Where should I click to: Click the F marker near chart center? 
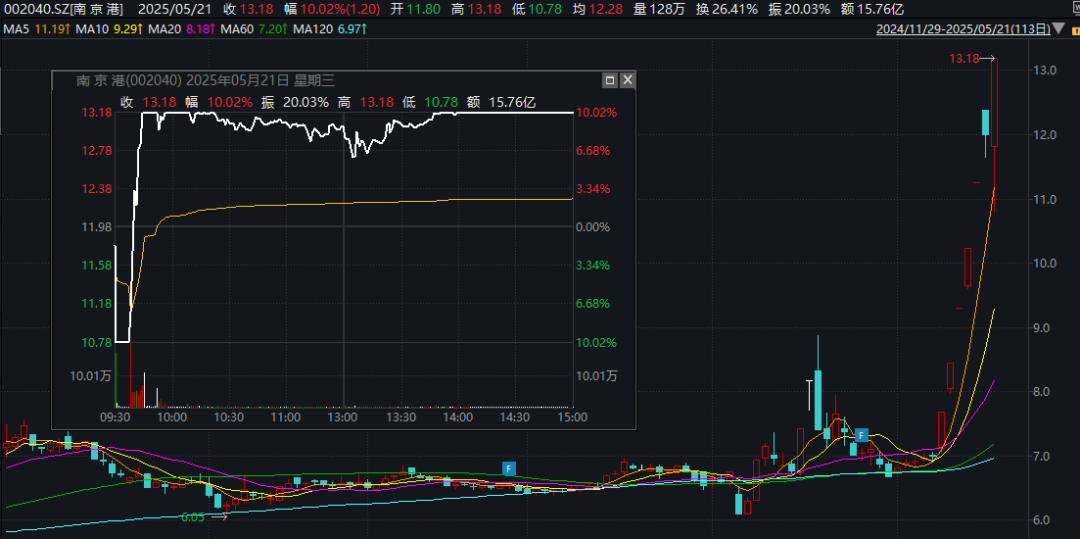pyautogui.click(x=508, y=468)
